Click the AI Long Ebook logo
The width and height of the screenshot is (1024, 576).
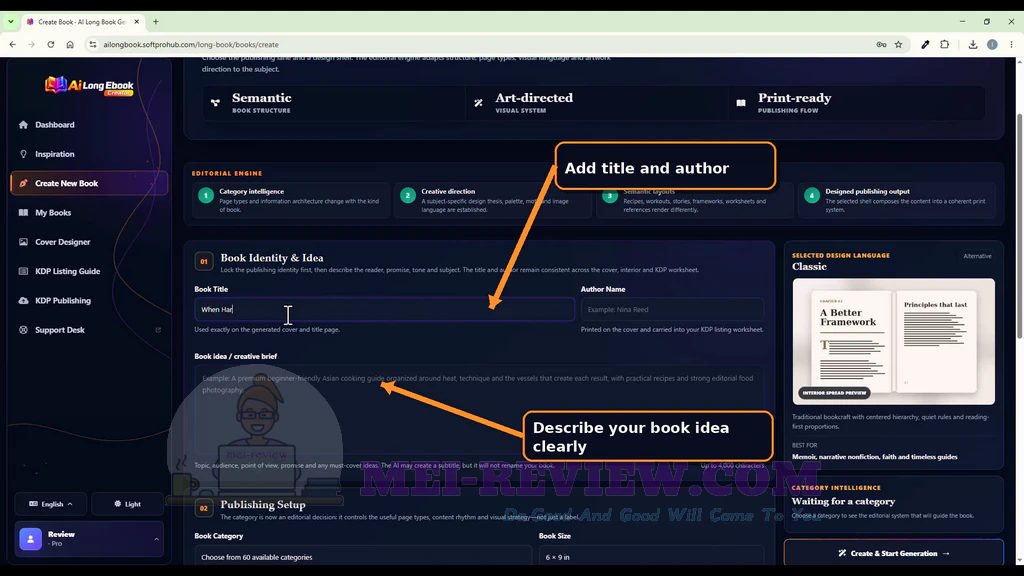click(x=89, y=86)
